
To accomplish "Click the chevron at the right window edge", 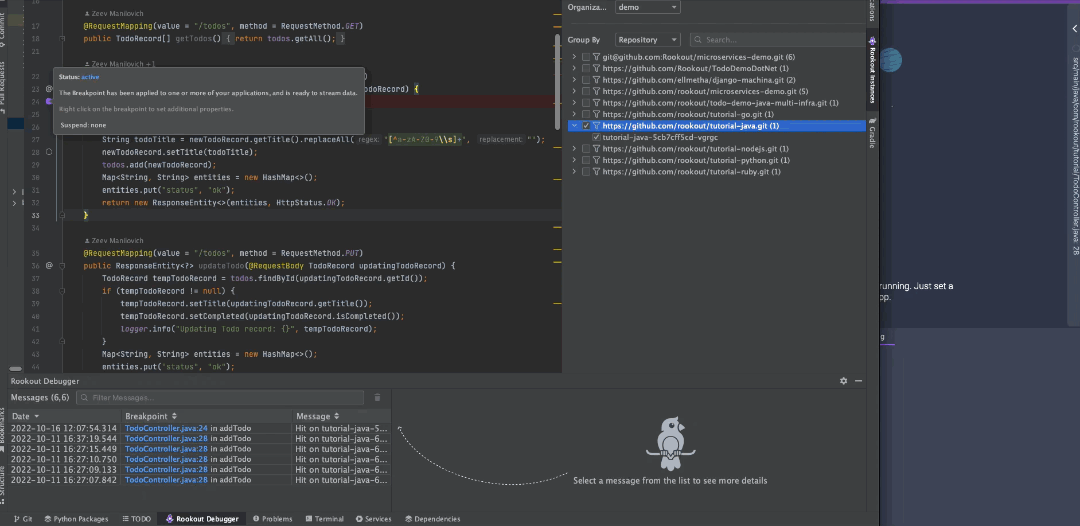I will click(x=1074, y=28).
